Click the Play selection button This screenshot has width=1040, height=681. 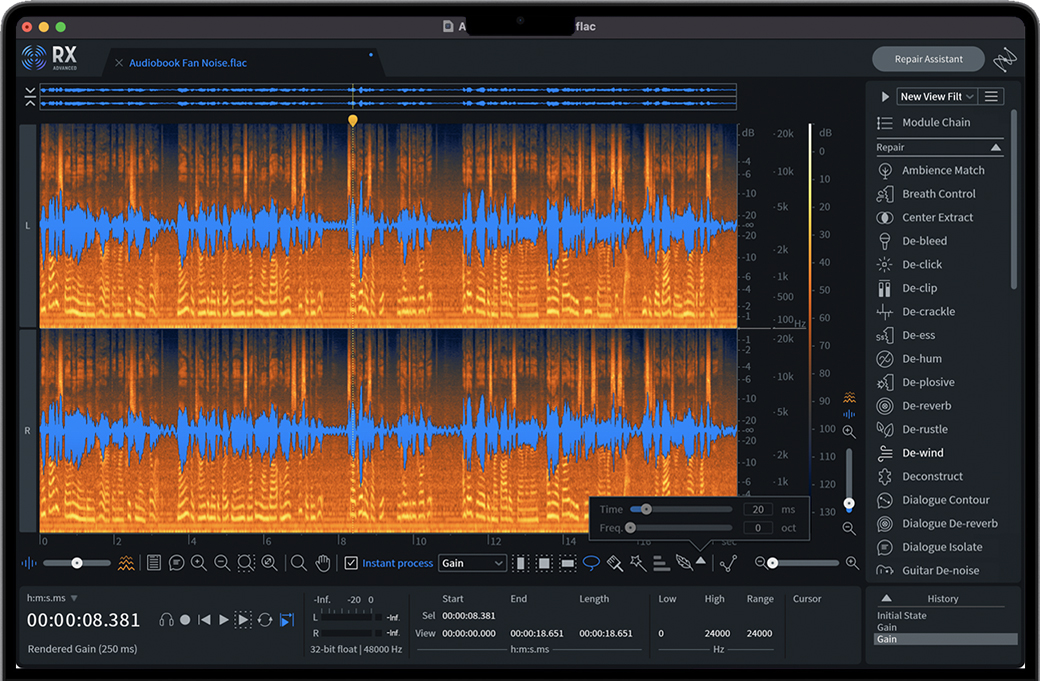tap(243, 620)
